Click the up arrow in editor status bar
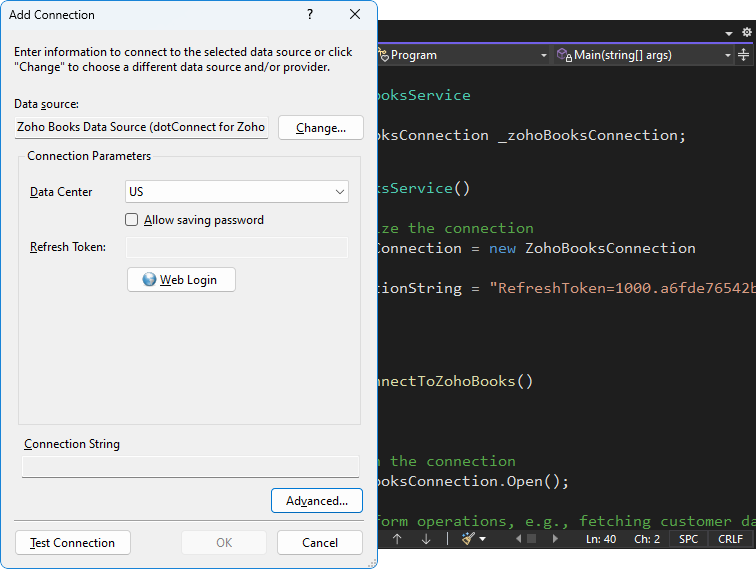Screen dimensions: 756x569 tap(397, 539)
